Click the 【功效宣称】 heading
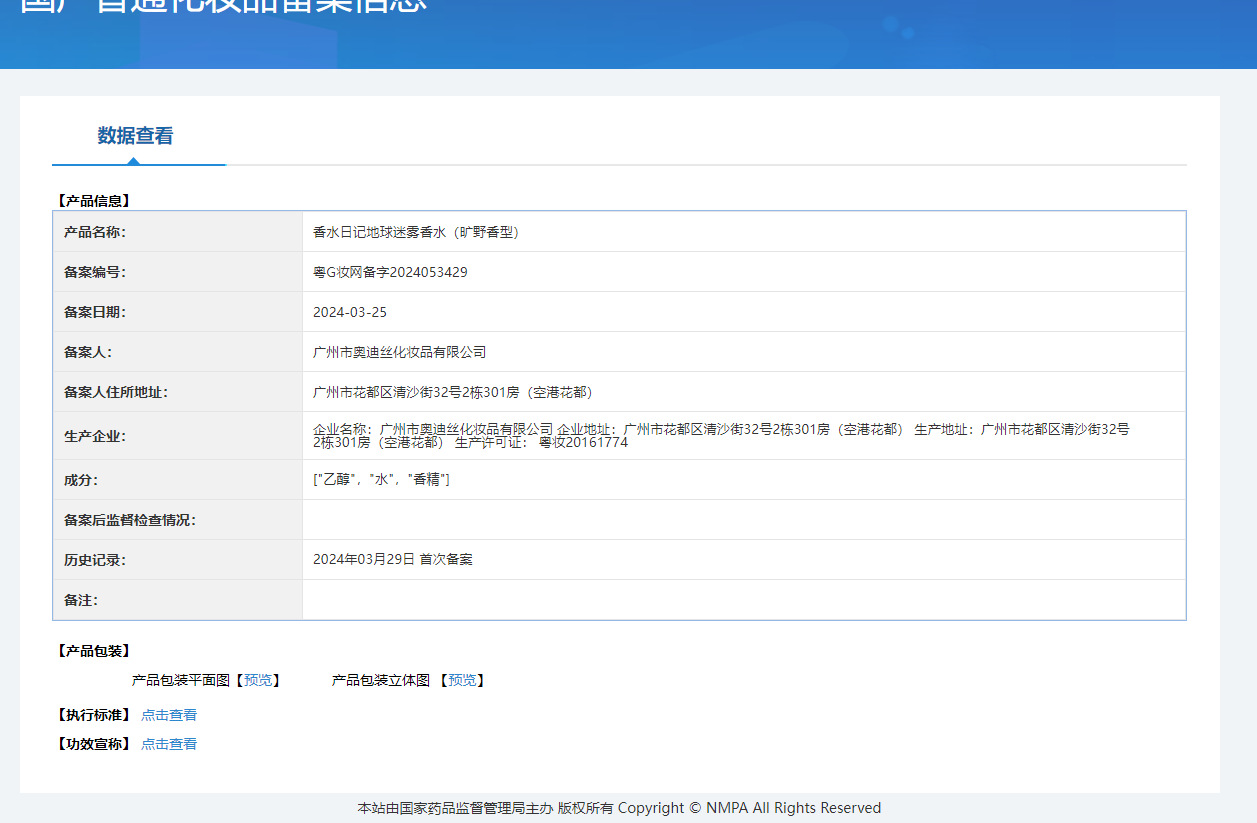The height and width of the screenshot is (823, 1257). click(x=93, y=744)
